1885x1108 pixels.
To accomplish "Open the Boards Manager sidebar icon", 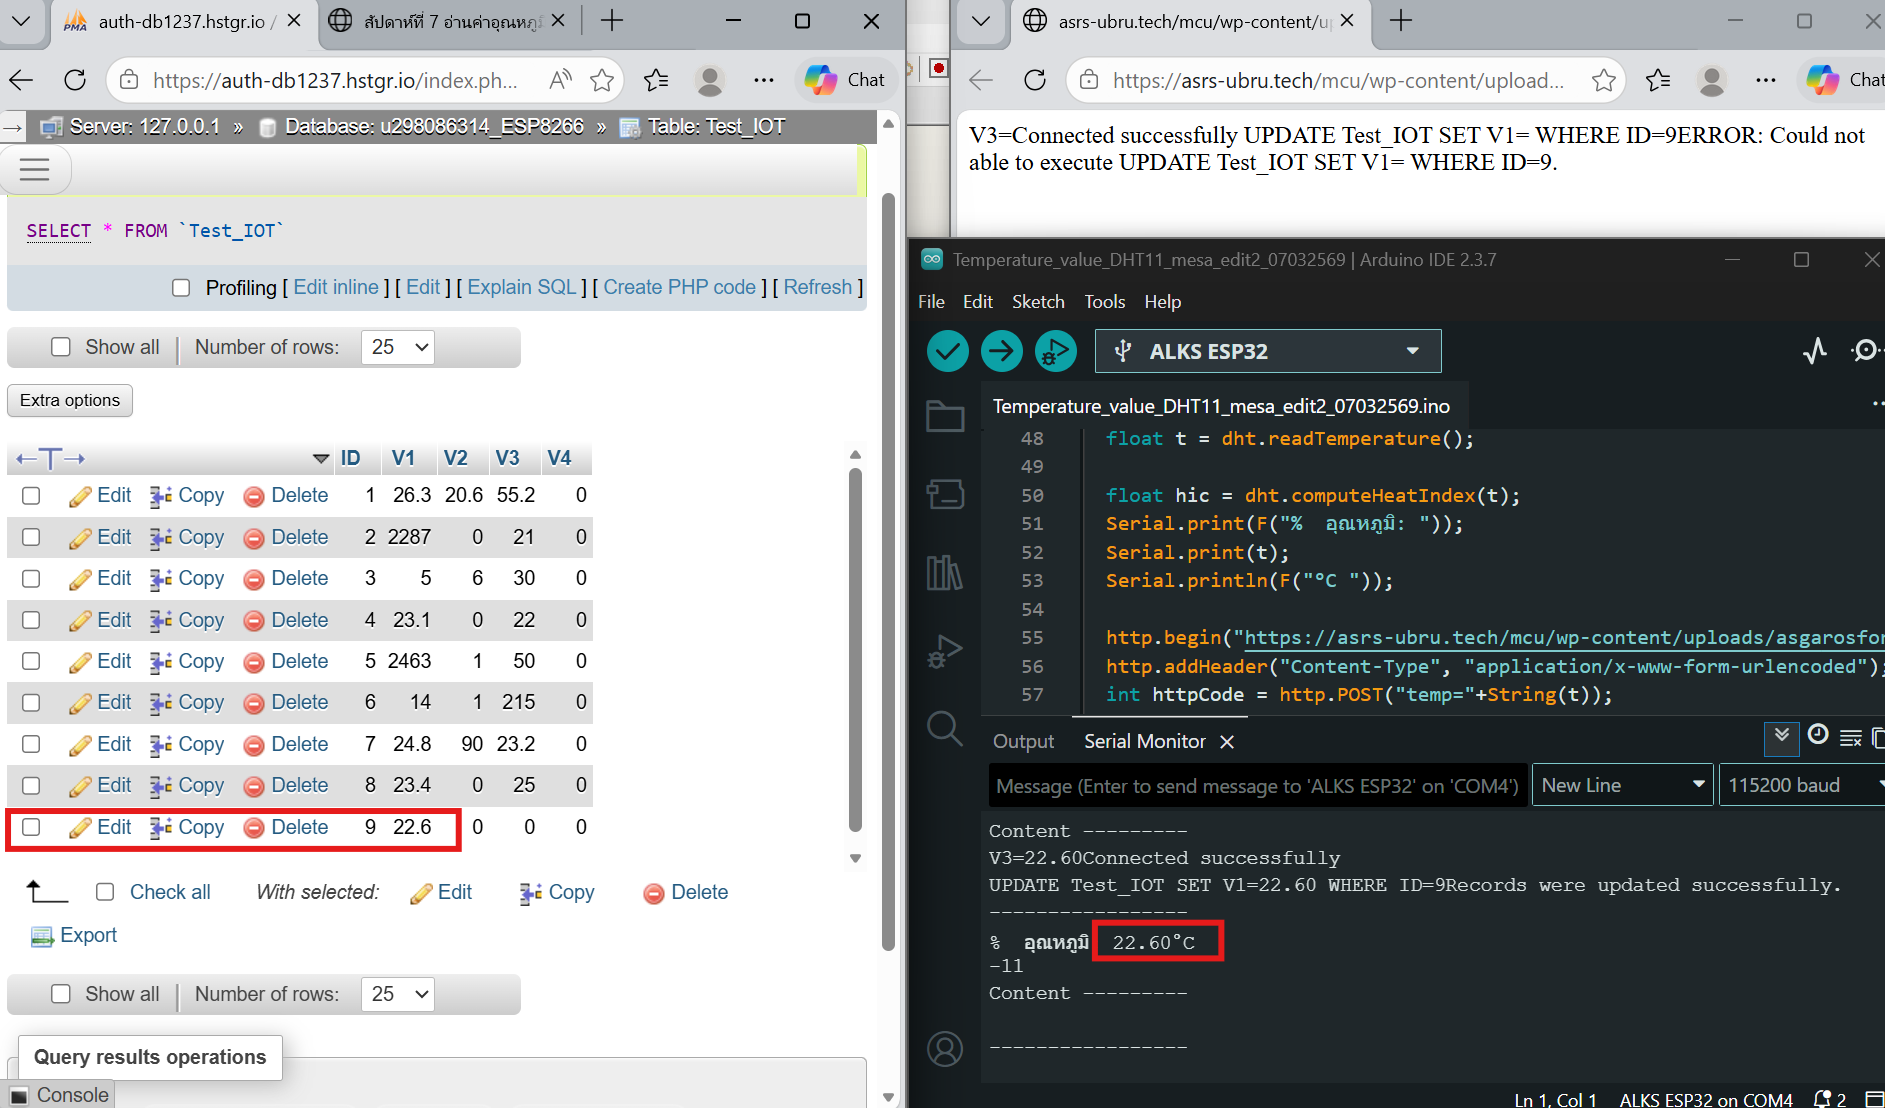I will [944, 494].
